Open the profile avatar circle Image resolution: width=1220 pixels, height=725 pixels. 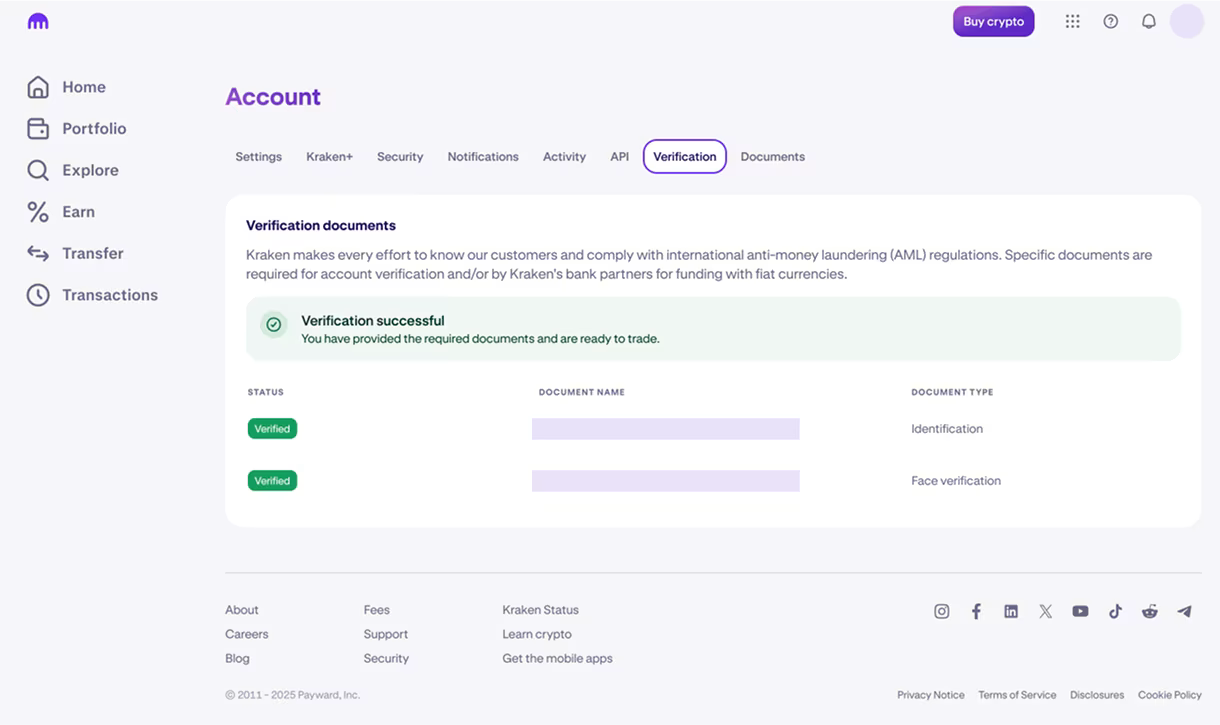tap(1187, 21)
